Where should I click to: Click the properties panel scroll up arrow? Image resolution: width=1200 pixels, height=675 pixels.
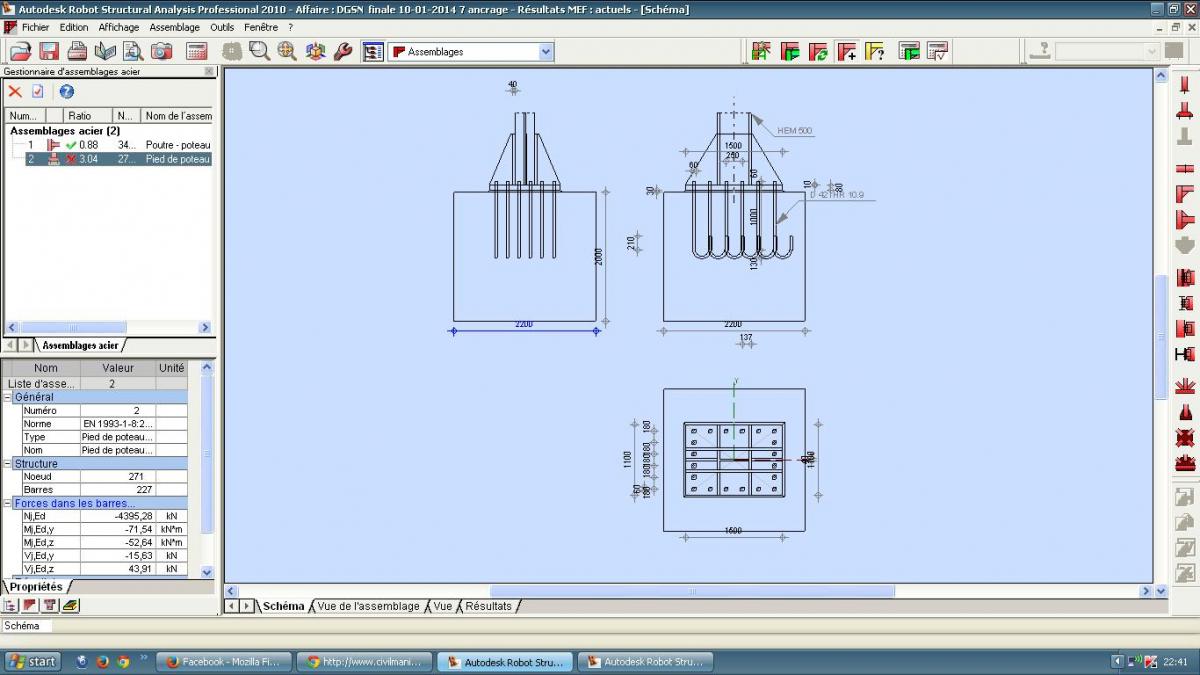[207, 368]
